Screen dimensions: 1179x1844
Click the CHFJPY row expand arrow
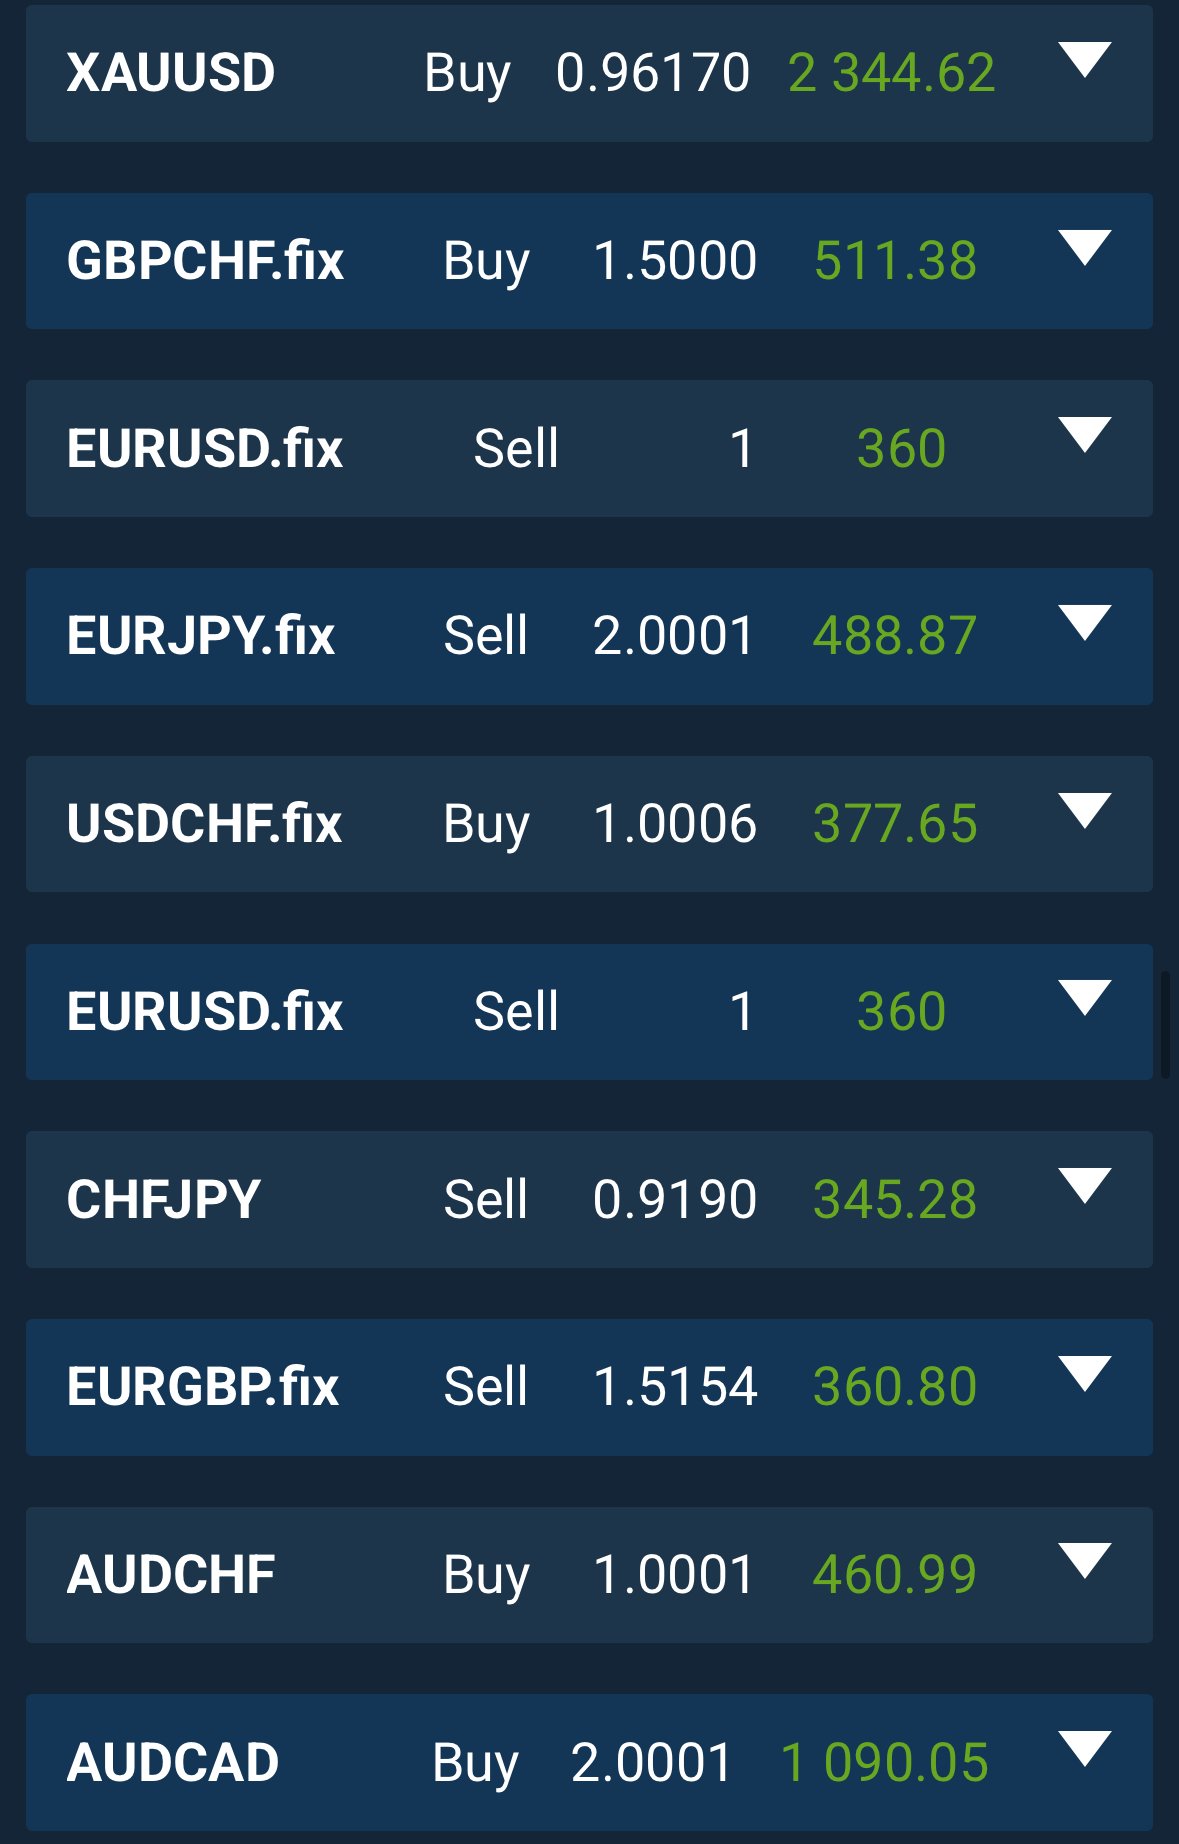[1084, 1186]
